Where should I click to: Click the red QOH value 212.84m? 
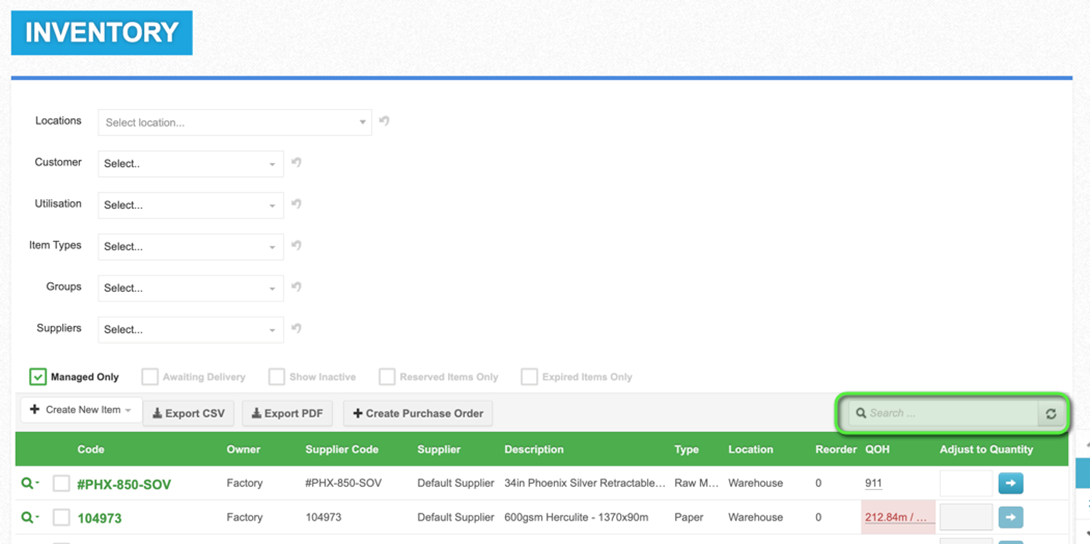coord(897,518)
